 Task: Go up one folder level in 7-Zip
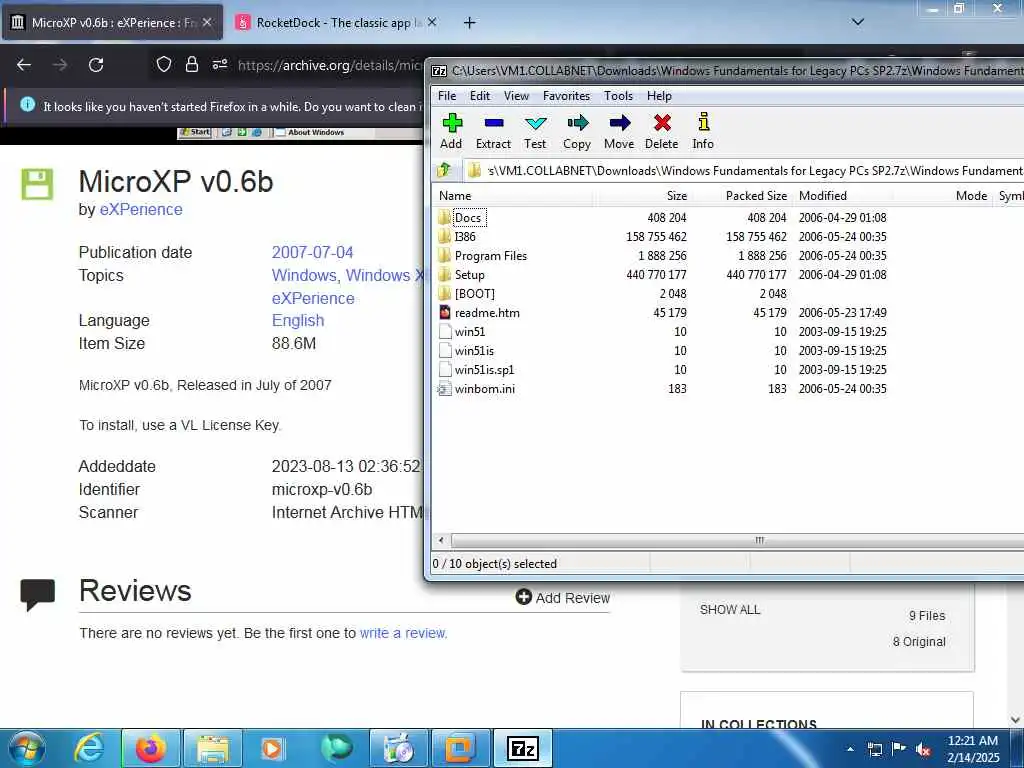pyautogui.click(x=445, y=170)
